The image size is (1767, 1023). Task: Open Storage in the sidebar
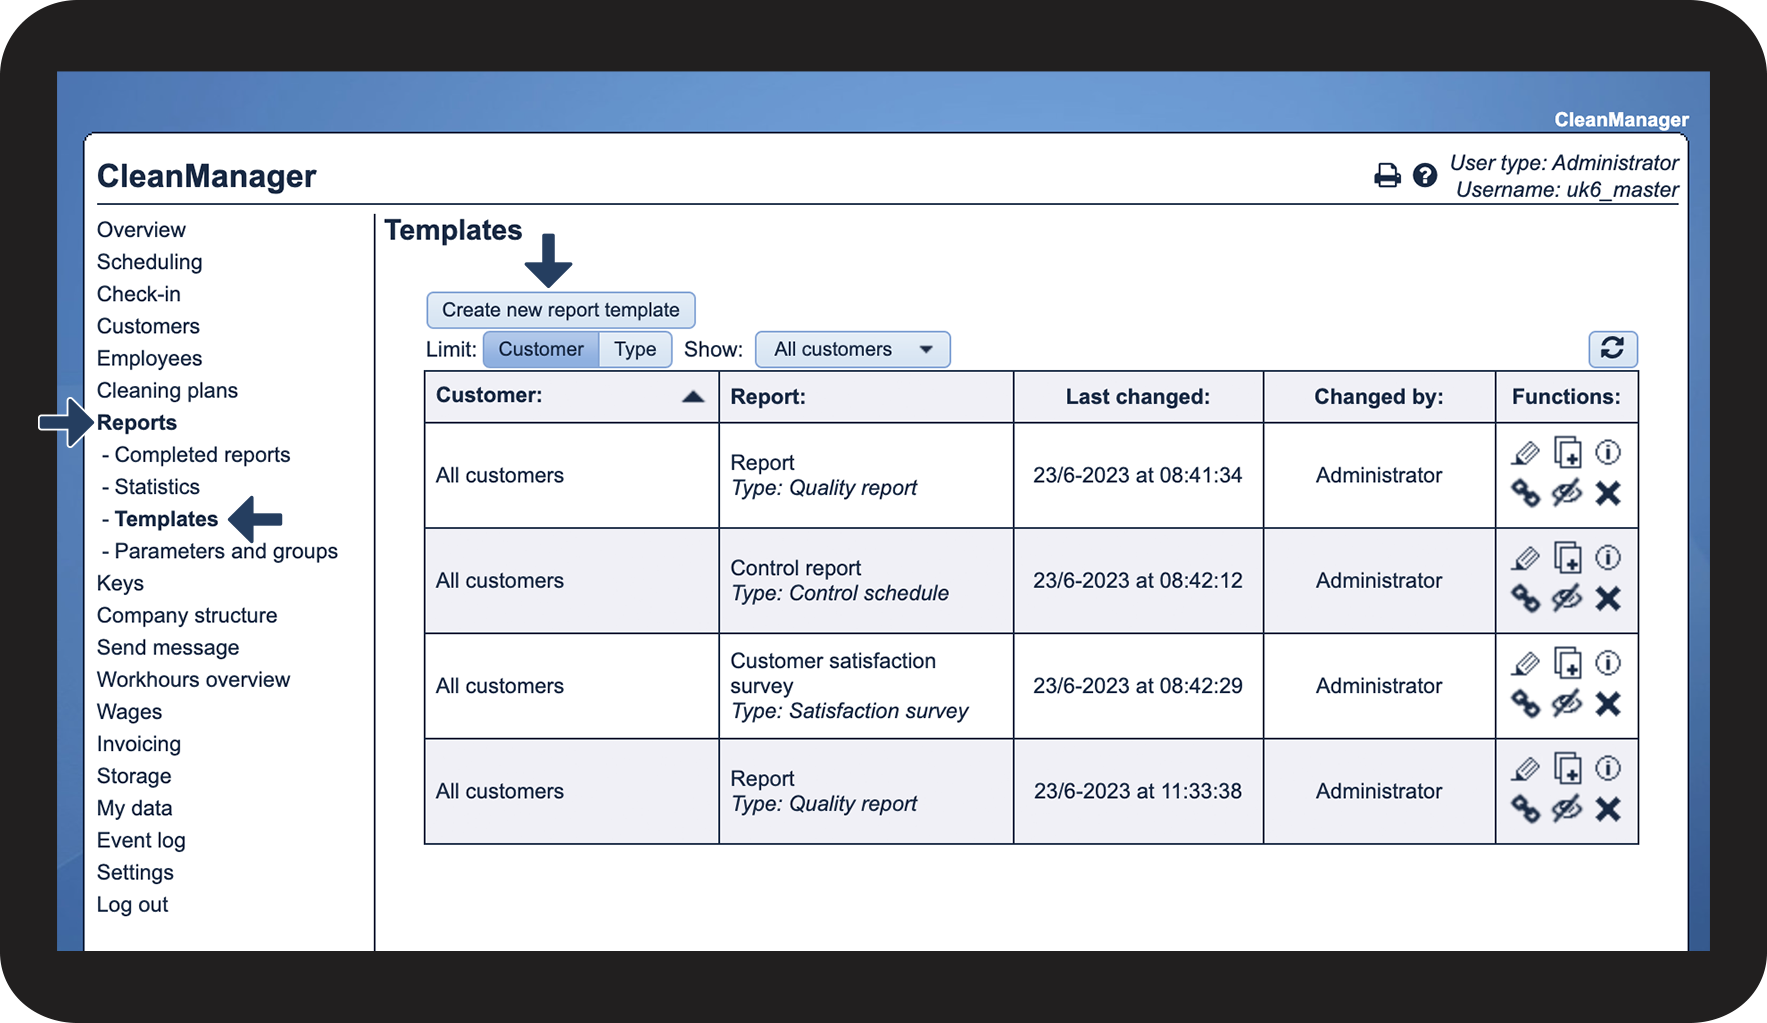pos(134,776)
